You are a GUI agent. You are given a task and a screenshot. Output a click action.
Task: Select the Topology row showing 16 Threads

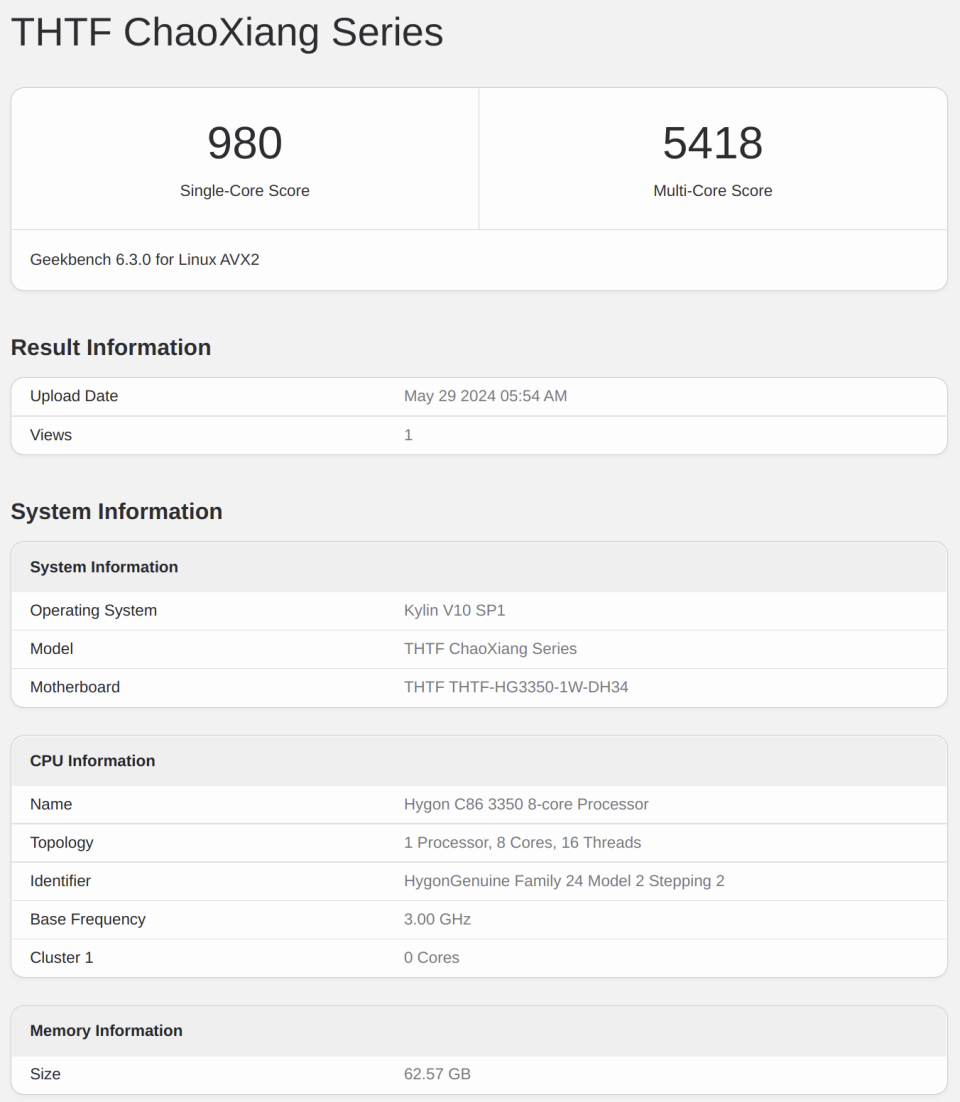[x=522, y=842]
